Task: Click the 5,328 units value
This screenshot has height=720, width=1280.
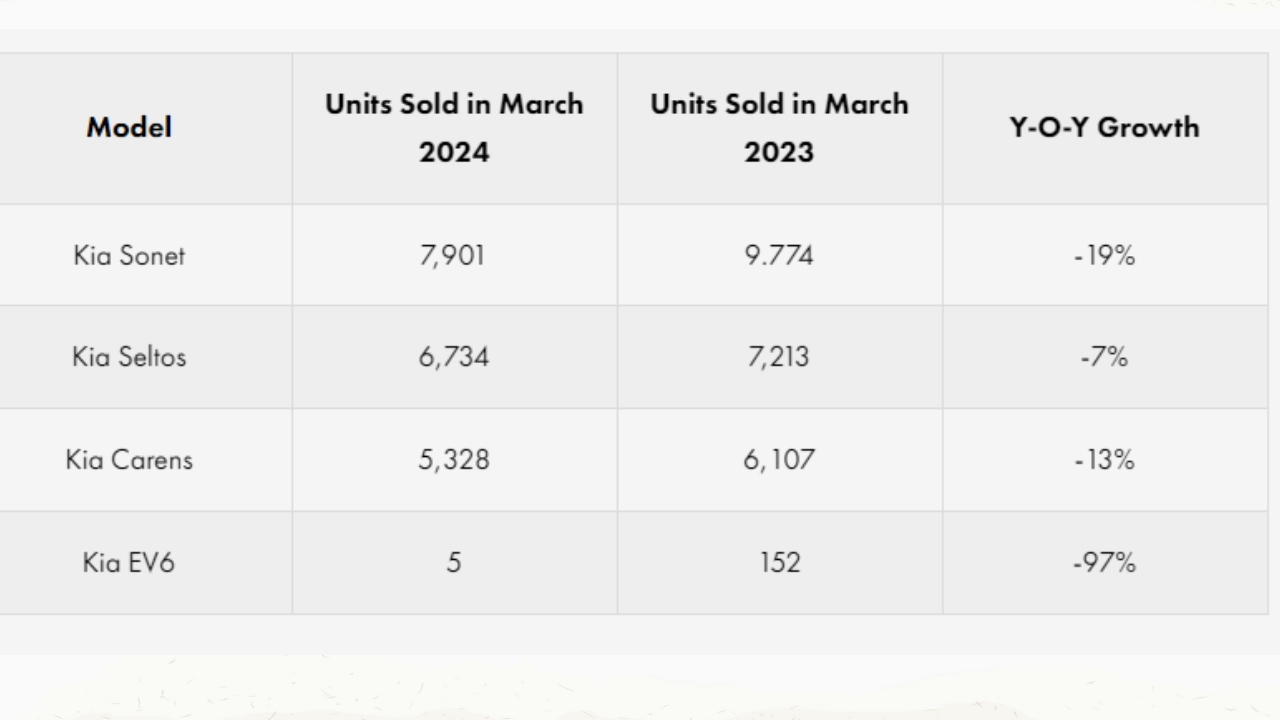Action: coord(454,460)
